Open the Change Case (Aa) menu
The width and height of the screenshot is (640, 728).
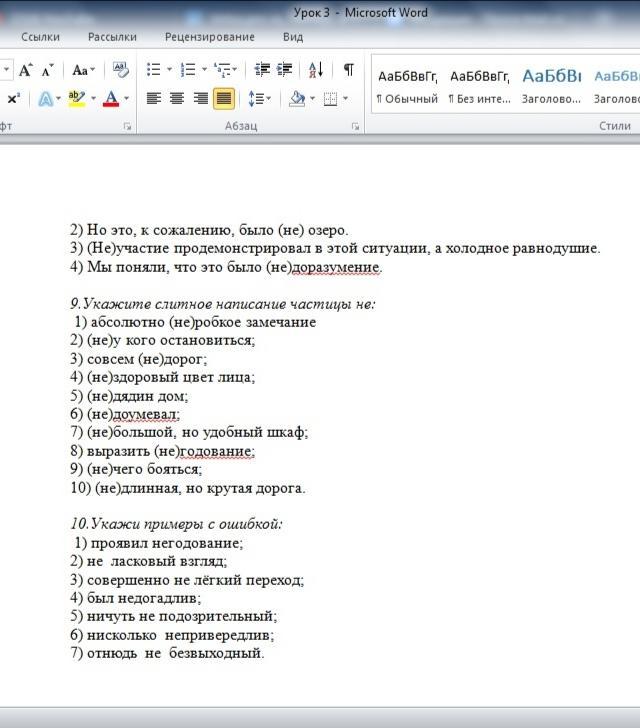coord(84,70)
